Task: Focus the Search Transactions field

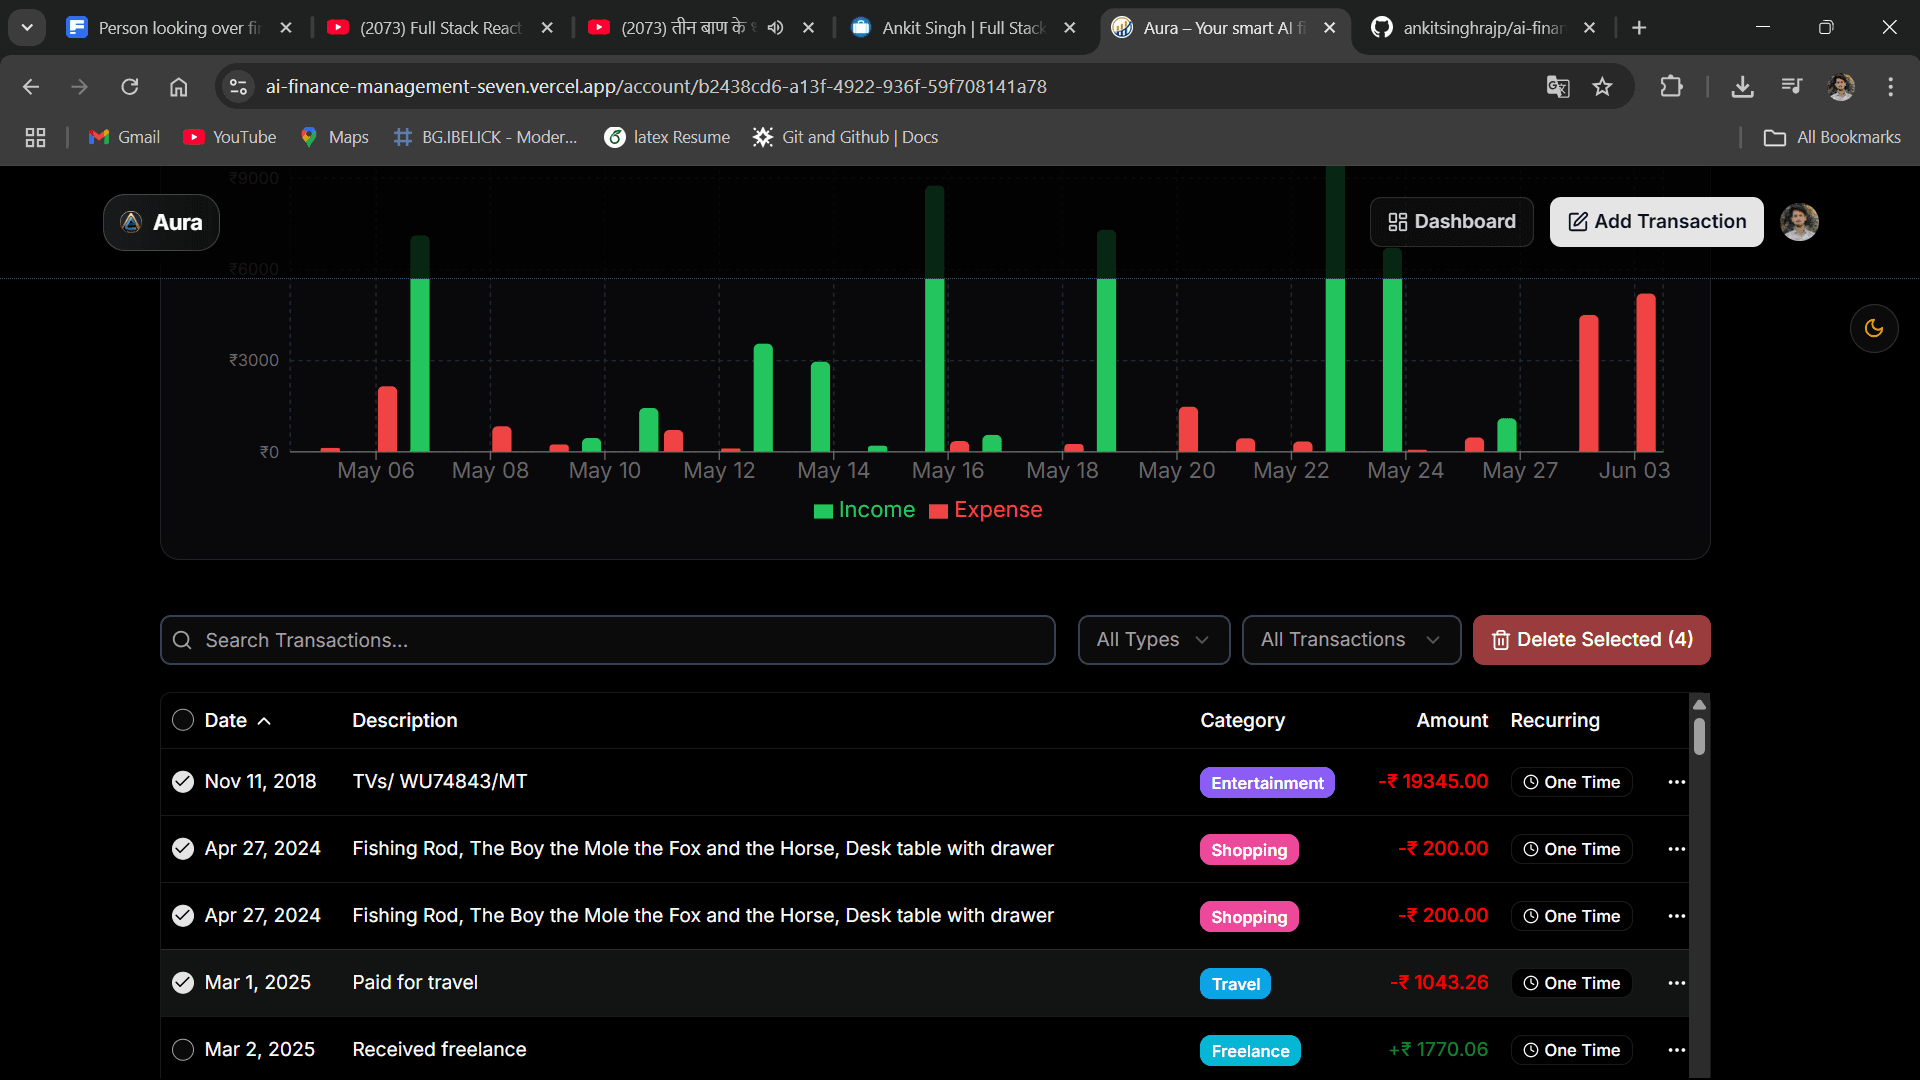Action: click(x=608, y=640)
